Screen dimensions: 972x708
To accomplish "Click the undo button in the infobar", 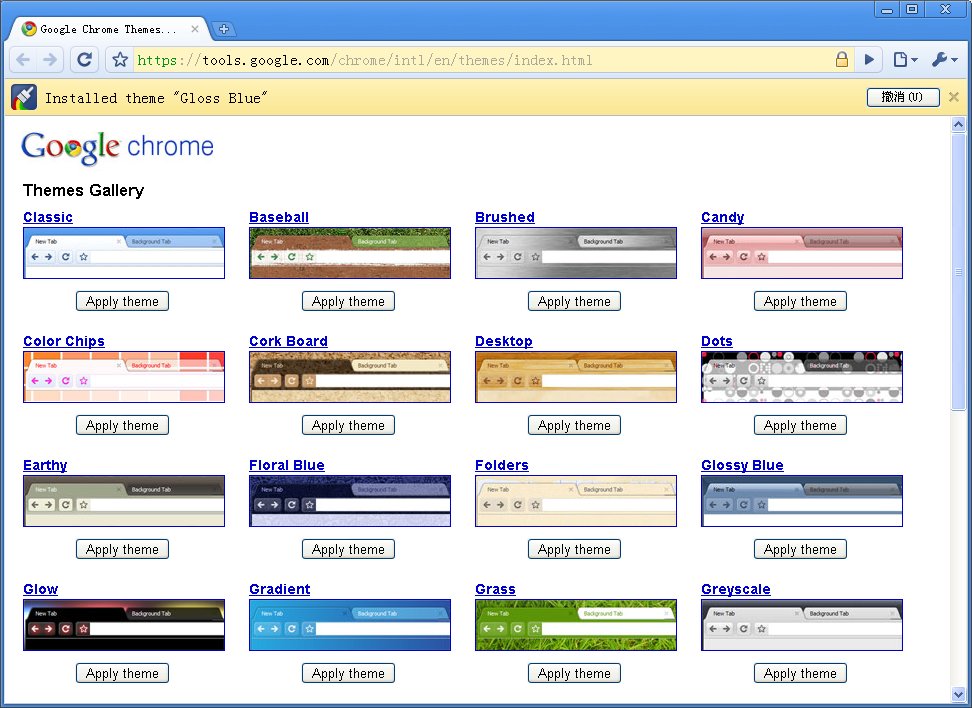I will [x=902, y=97].
